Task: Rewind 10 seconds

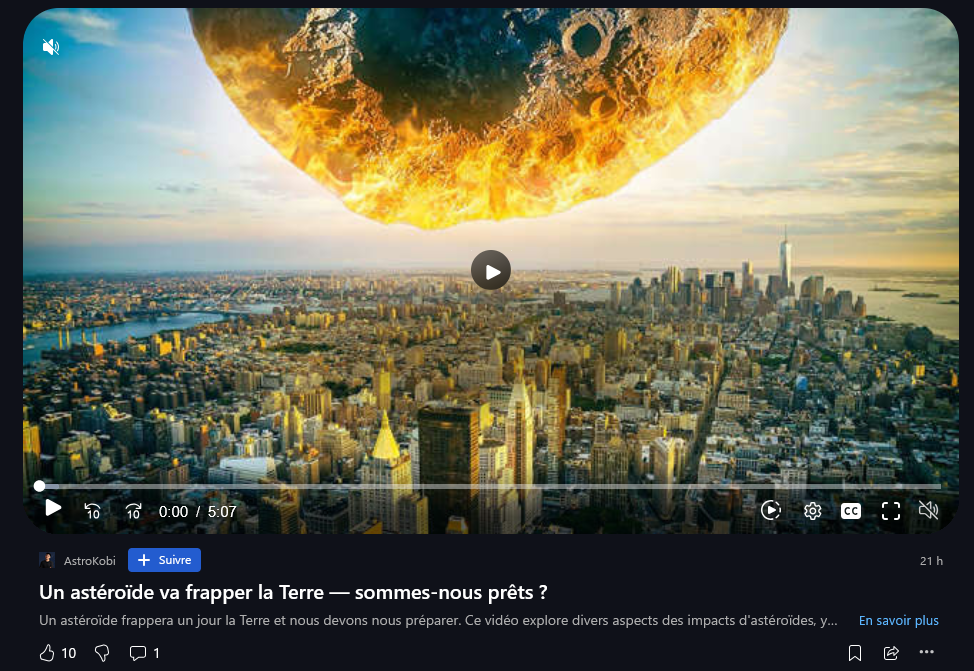Action: (93, 511)
